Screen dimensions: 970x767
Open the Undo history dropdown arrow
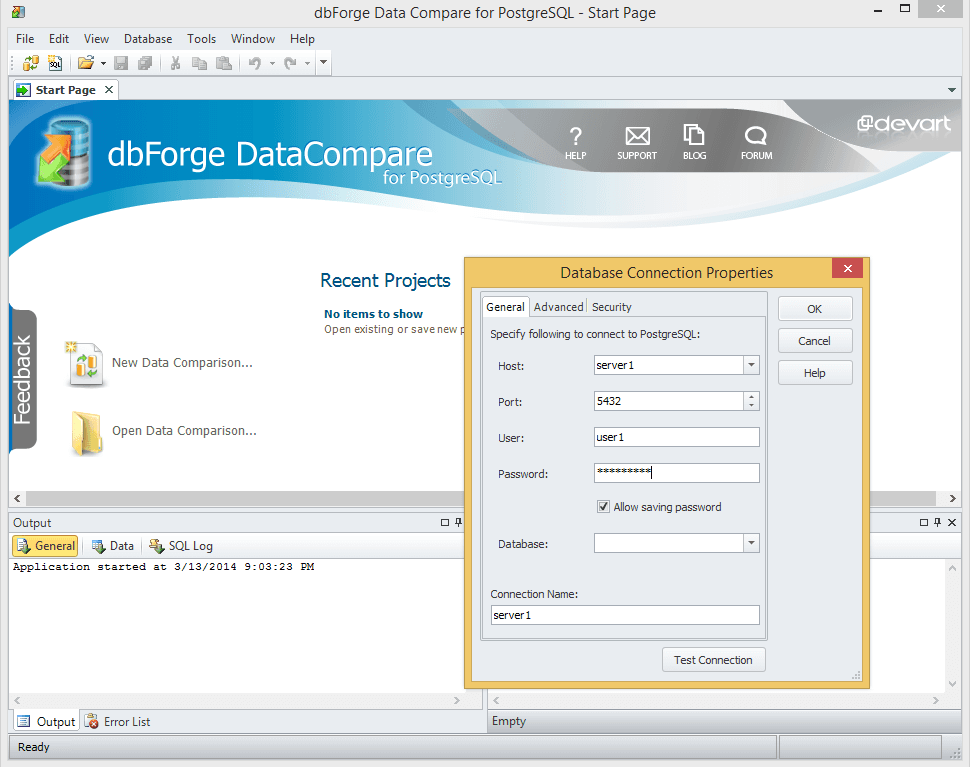tap(272, 63)
